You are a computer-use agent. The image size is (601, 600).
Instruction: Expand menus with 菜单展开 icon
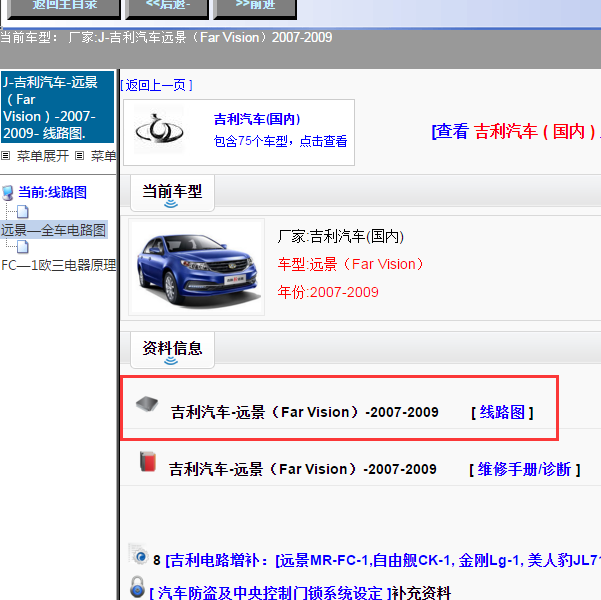click(x=5, y=155)
